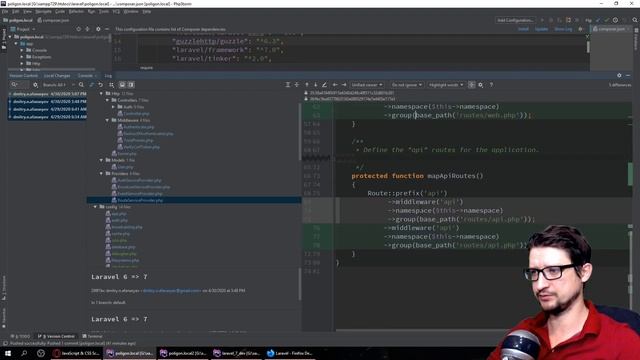Viewport: 640px width, 360px height.
Task: Click collapse unchanged fragments icon
Action: 297,84
